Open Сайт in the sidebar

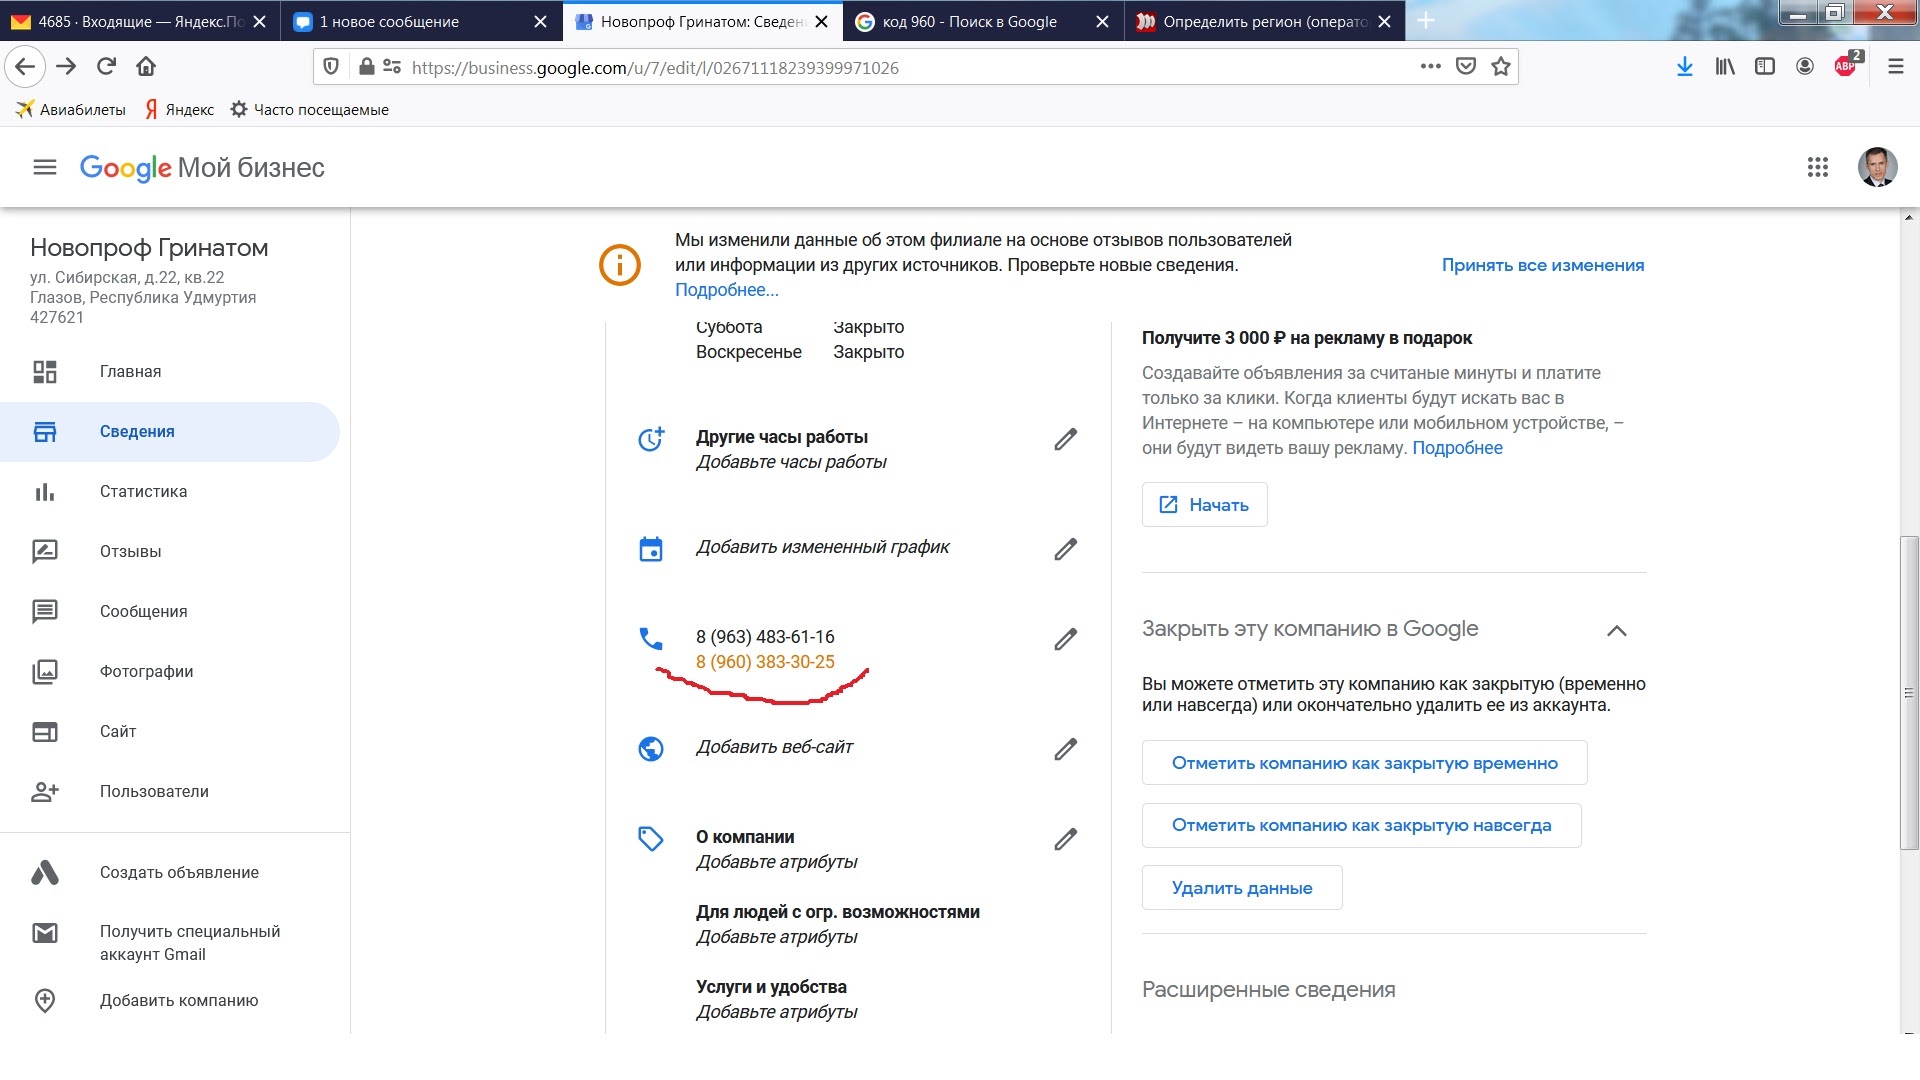point(170,732)
